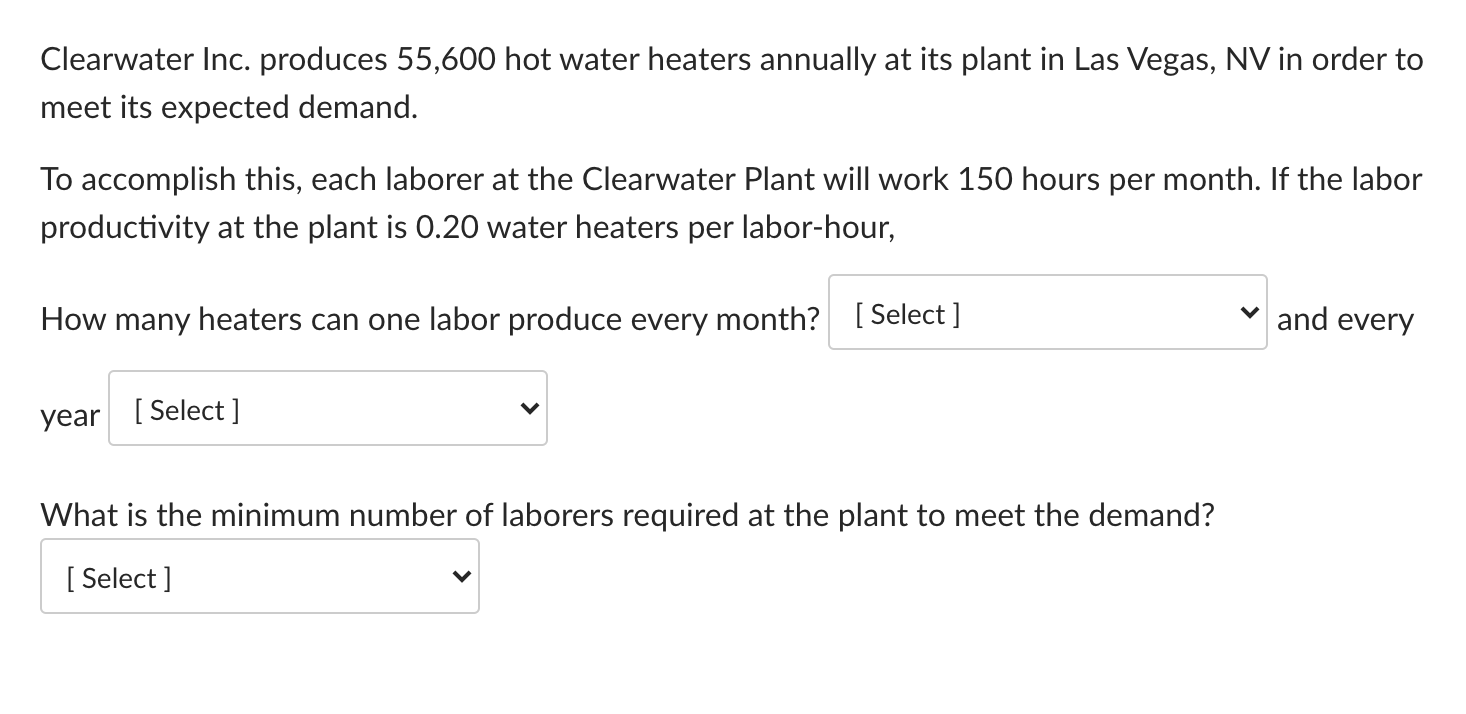Screen dimensions: 1466x714
Task: Click the first paragraph about Clearwater Inc.
Action: pyautogui.click(x=731, y=83)
